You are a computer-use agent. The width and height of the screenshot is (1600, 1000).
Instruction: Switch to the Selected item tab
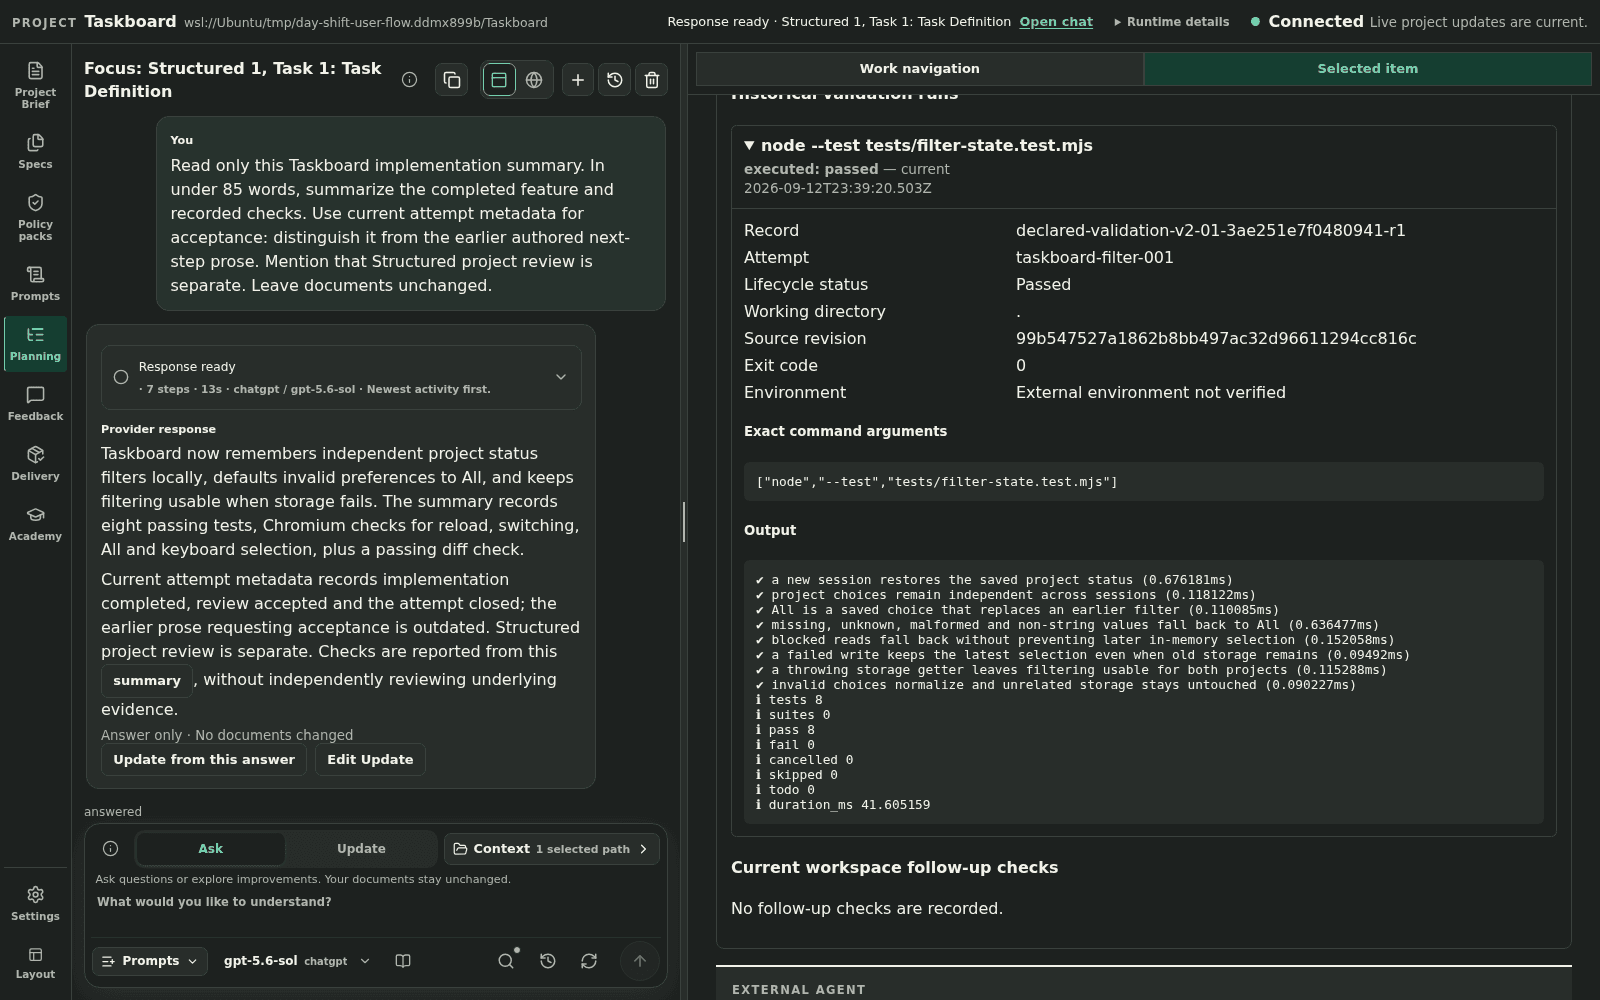coord(1367,69)
